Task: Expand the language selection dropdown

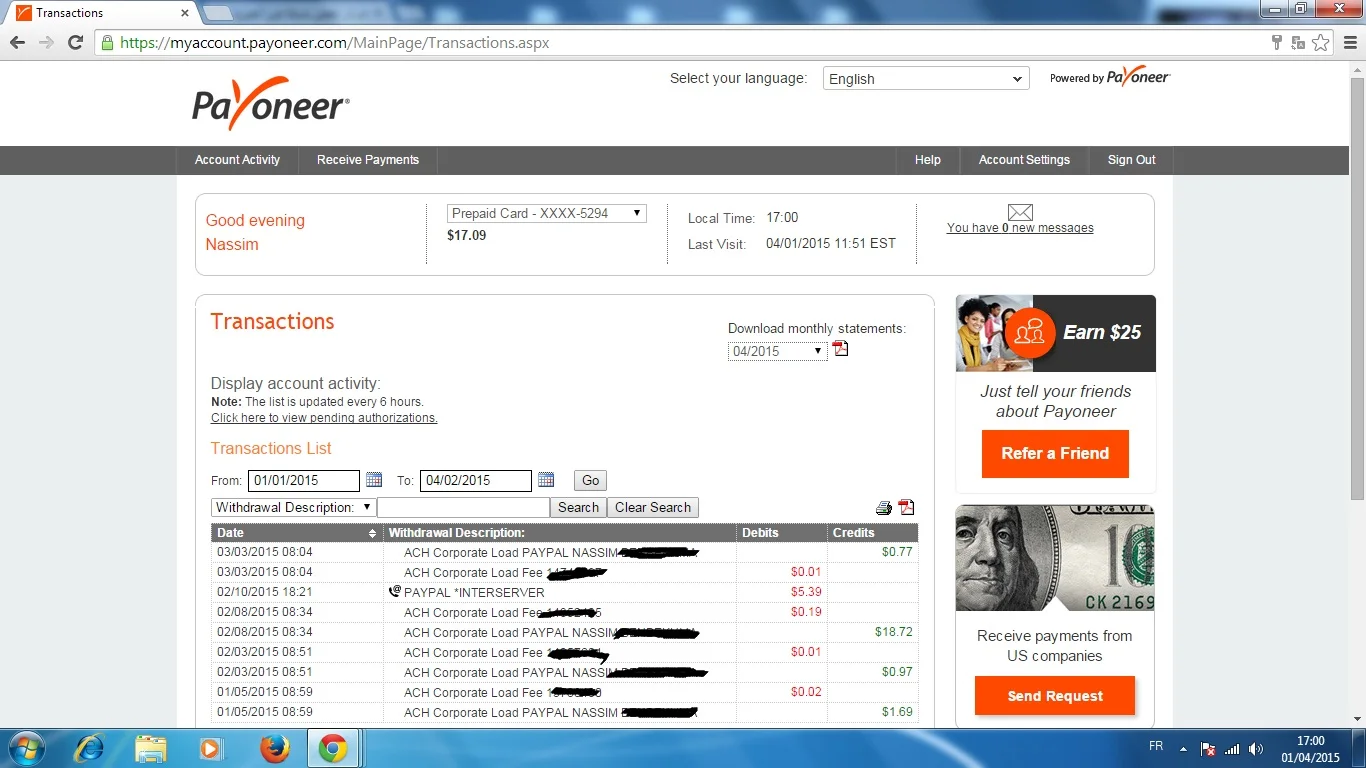Action: pos(925,79)
